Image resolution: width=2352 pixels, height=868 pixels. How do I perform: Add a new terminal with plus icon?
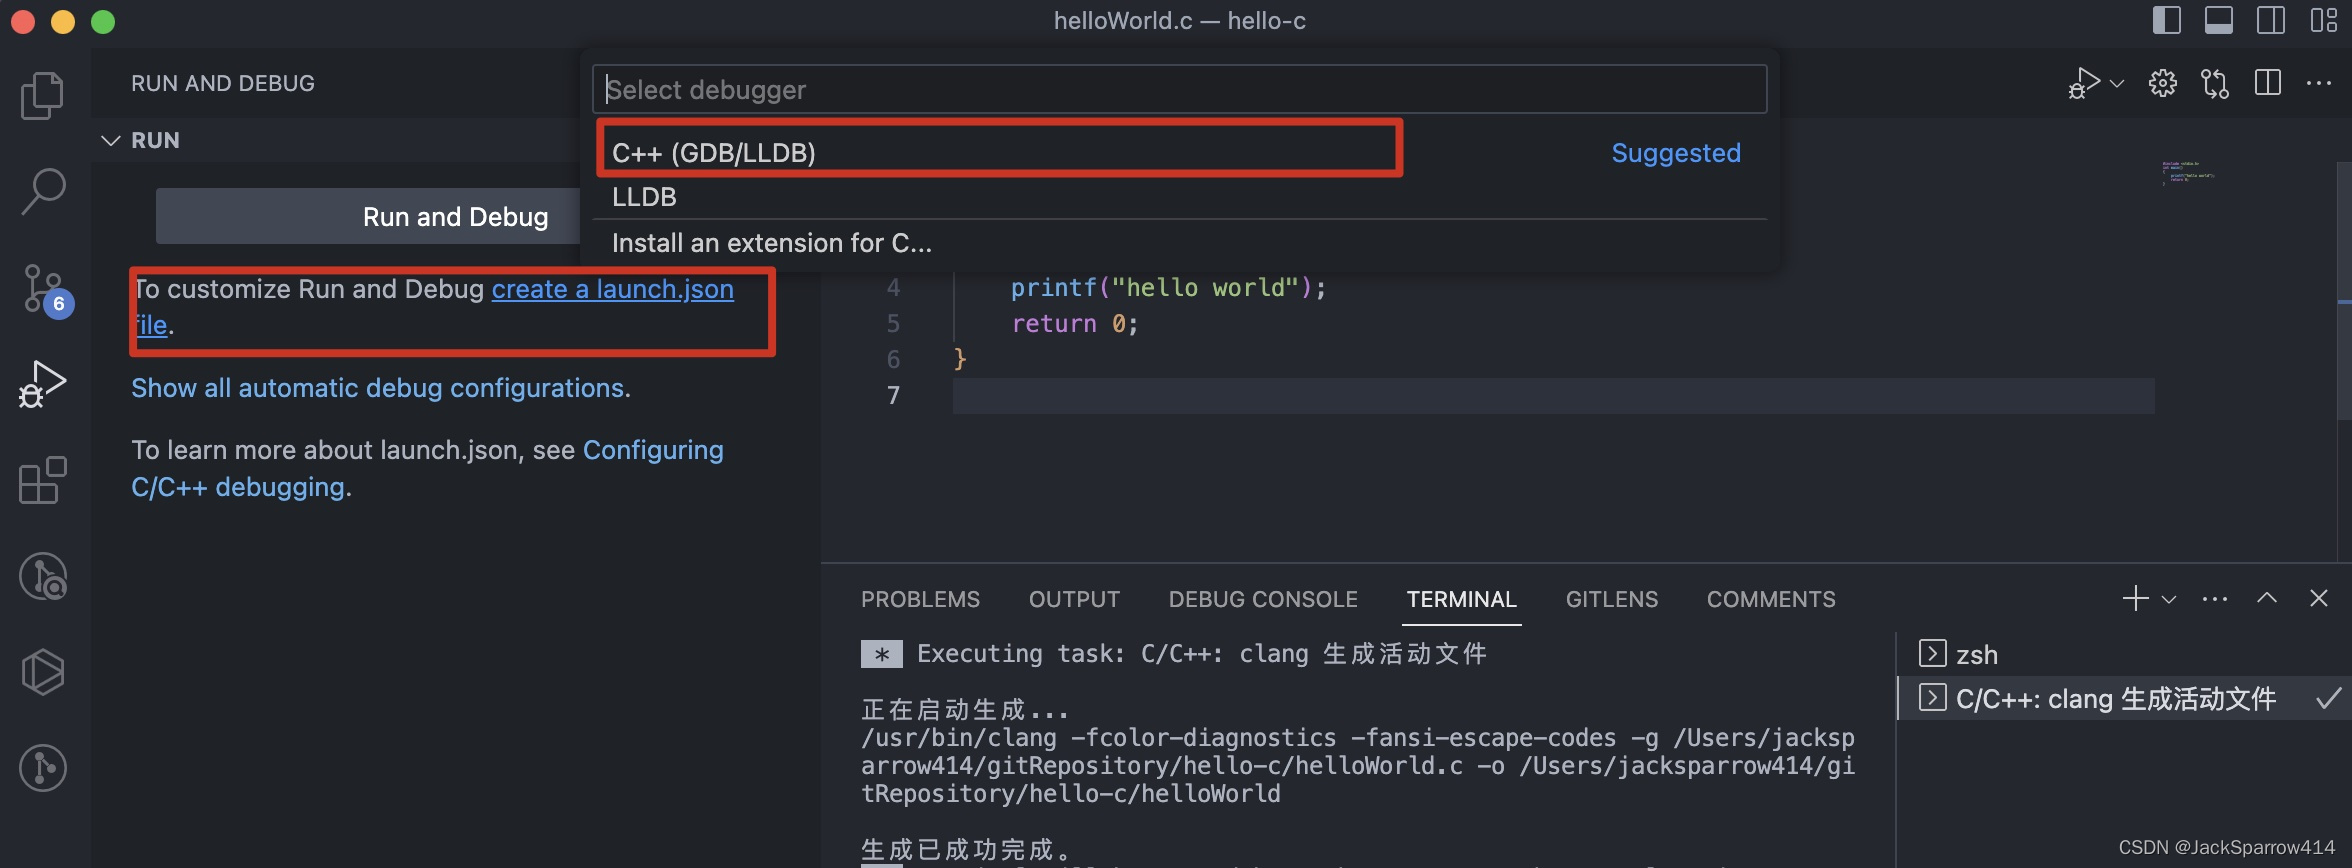click(x=2135, y=598)
